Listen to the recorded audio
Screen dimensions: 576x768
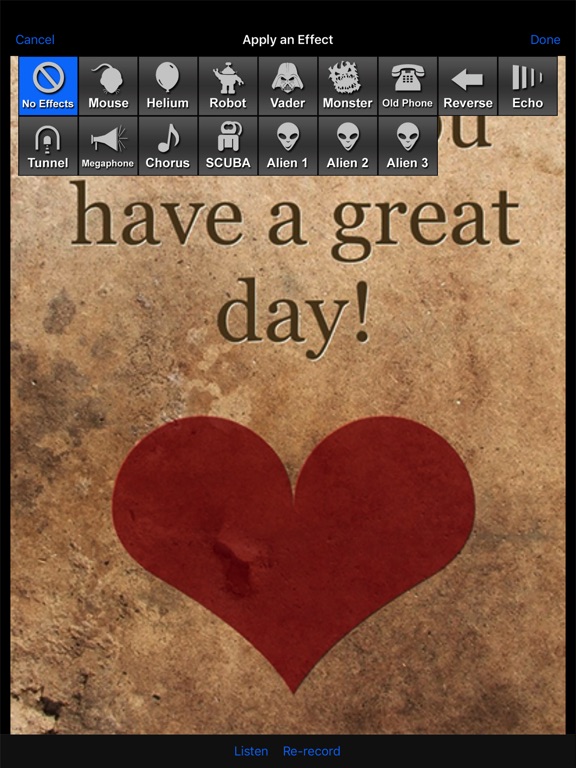pos(251,751)
